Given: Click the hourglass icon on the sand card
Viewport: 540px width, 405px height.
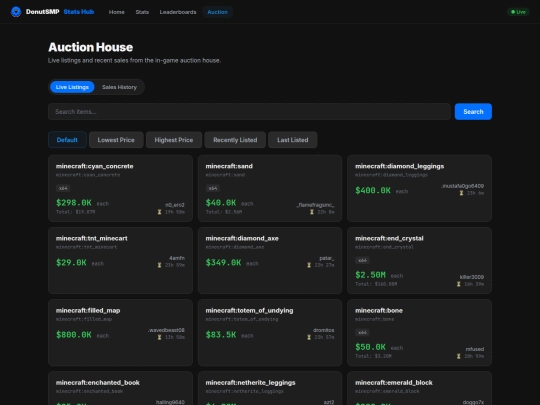Looking at the screenshot, I should coord(312,212).
